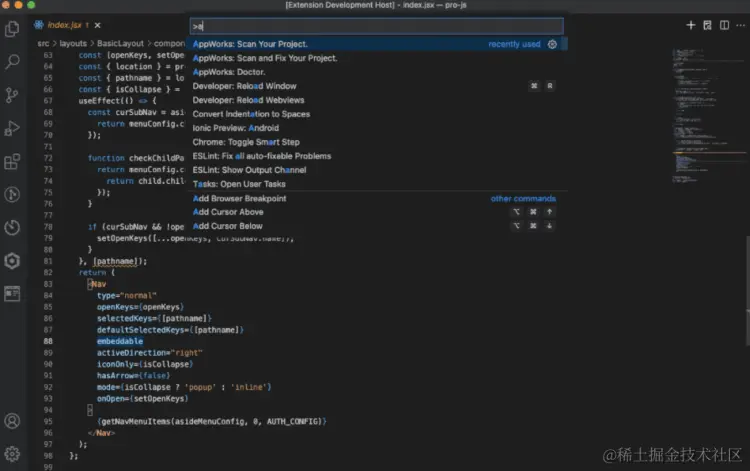Open the AppWorks hexagon icon in activity bar

(12, 261)
